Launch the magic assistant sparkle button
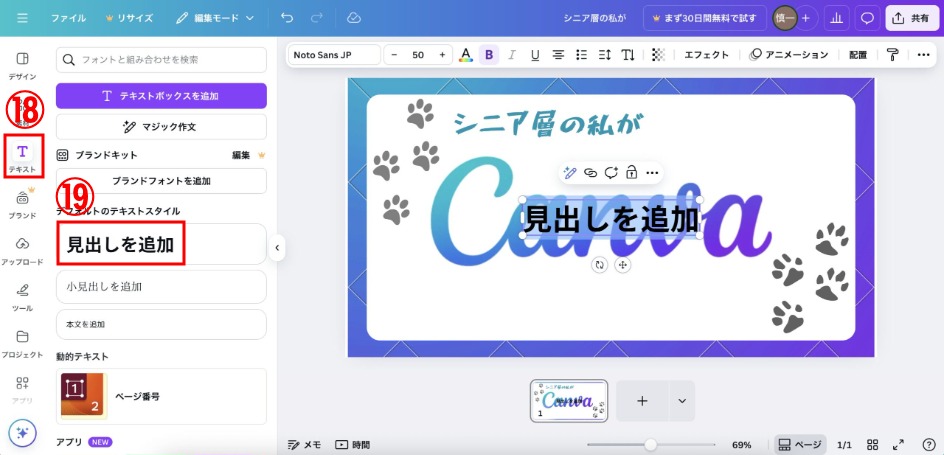The height and width of the screenshot is (455, 944). pos(22,433)
